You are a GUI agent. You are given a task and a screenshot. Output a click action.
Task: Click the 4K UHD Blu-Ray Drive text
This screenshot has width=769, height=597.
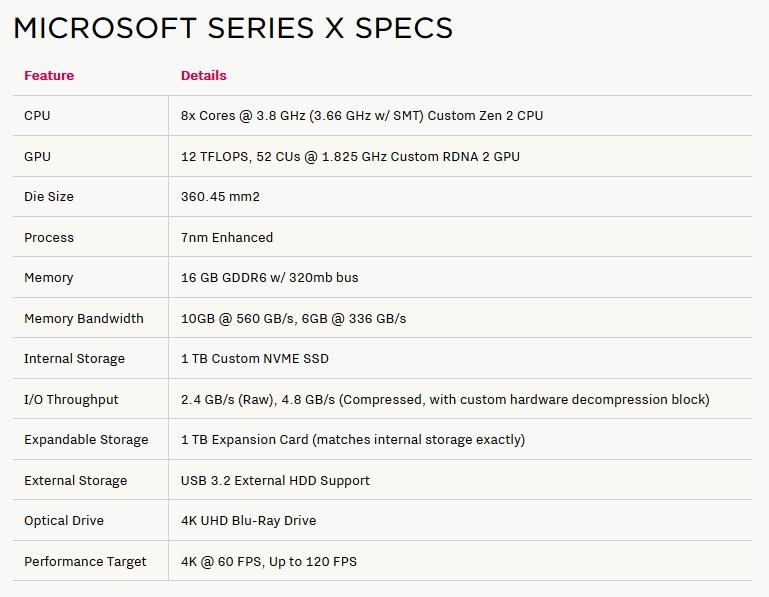[x=248, y=521]
